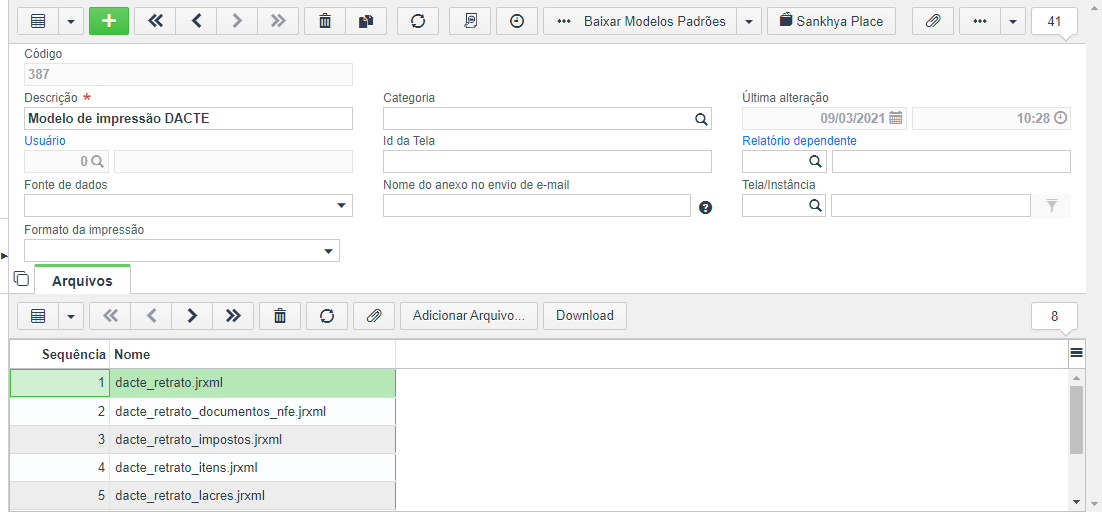Click the Relatório dependente link label
Viewport: 1102px width, 512px height.
click(799, 140)
